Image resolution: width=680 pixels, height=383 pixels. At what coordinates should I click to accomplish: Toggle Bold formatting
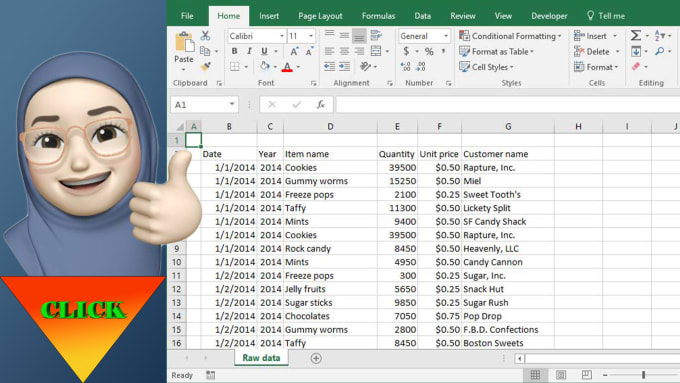[235, 51]
